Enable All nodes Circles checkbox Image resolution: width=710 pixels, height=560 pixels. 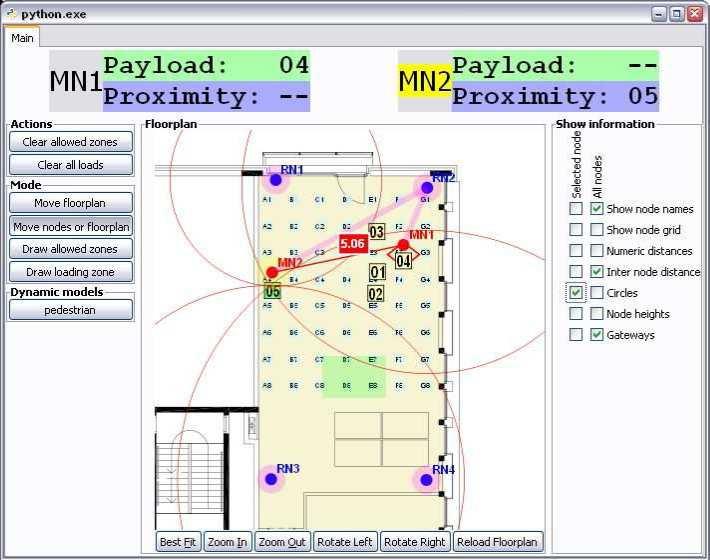click(597, 292)
